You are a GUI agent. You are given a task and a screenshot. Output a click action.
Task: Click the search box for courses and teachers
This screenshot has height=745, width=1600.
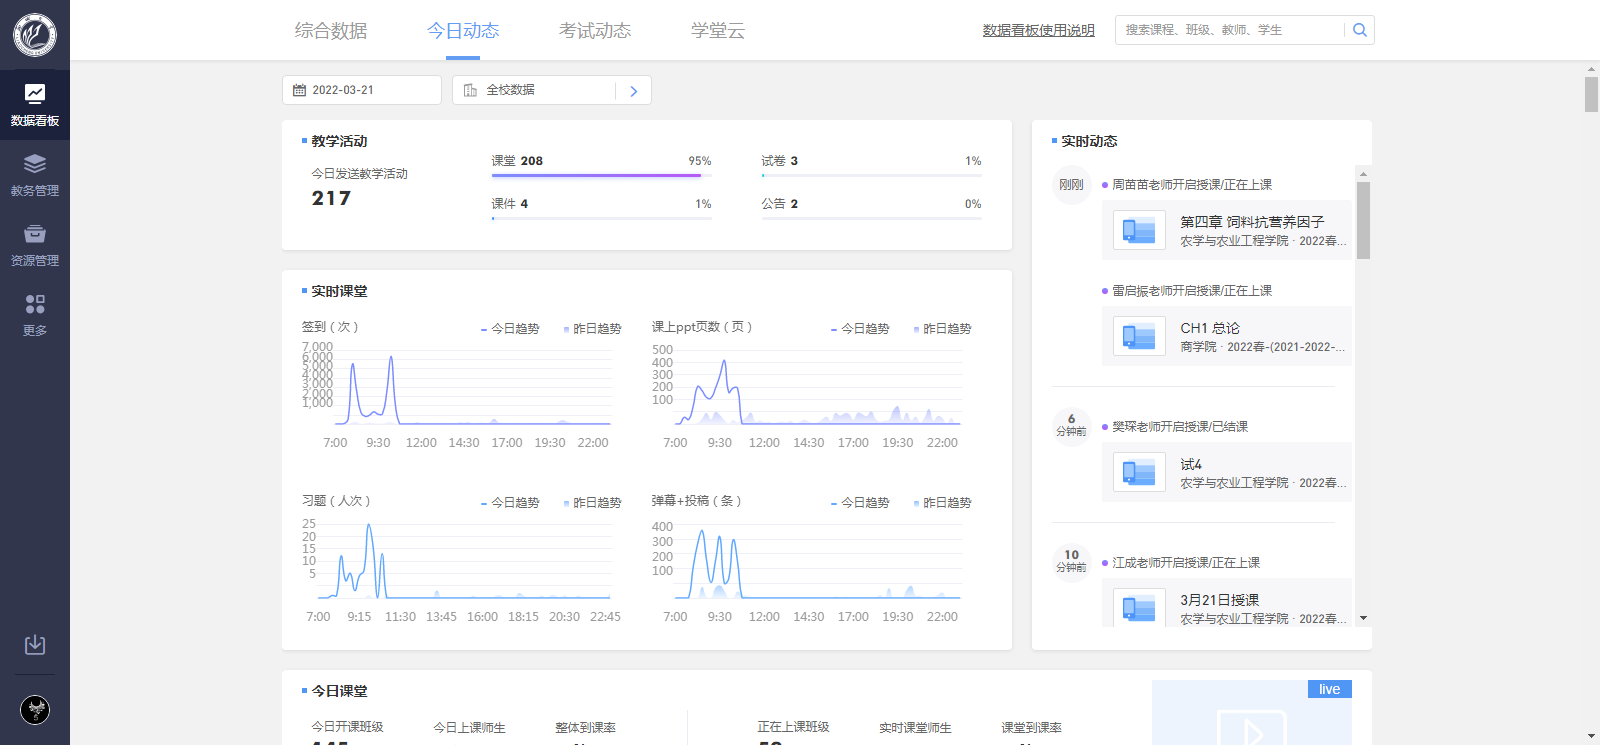tap(1229, 30)
